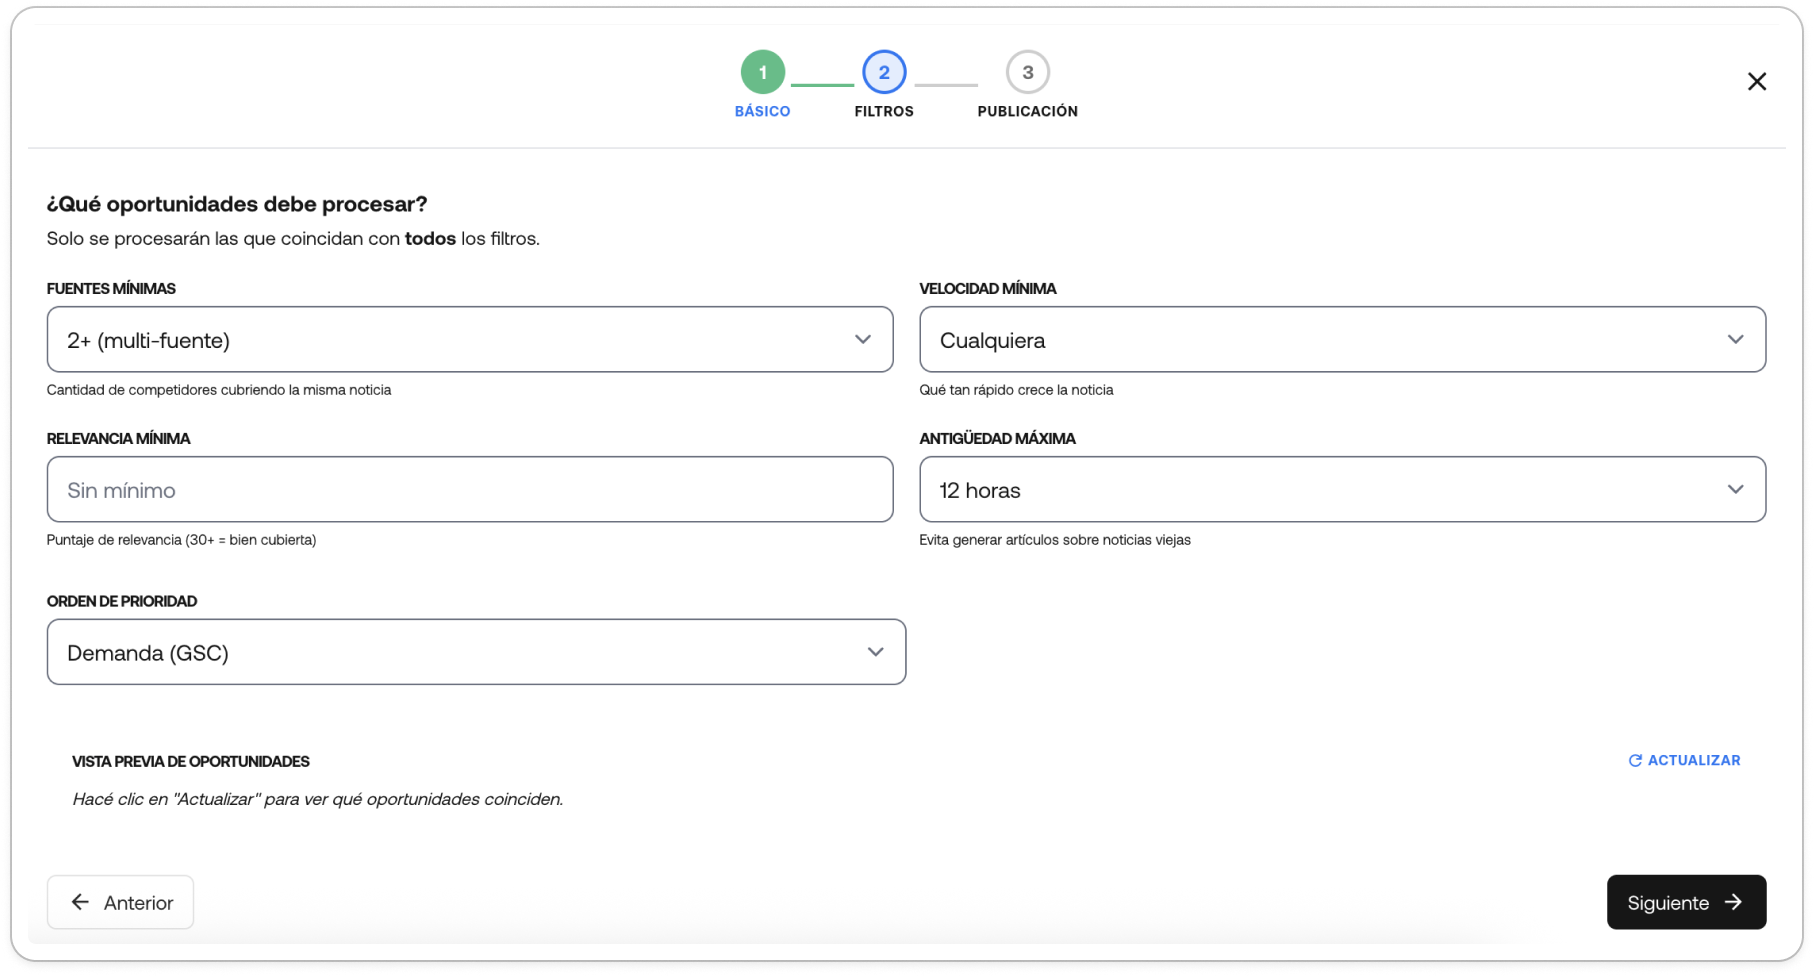The height and width of the screenshot is (976, 1814).
Task: Jump to step 3 Publicación circle
Action: click(x=1027, y=72)
